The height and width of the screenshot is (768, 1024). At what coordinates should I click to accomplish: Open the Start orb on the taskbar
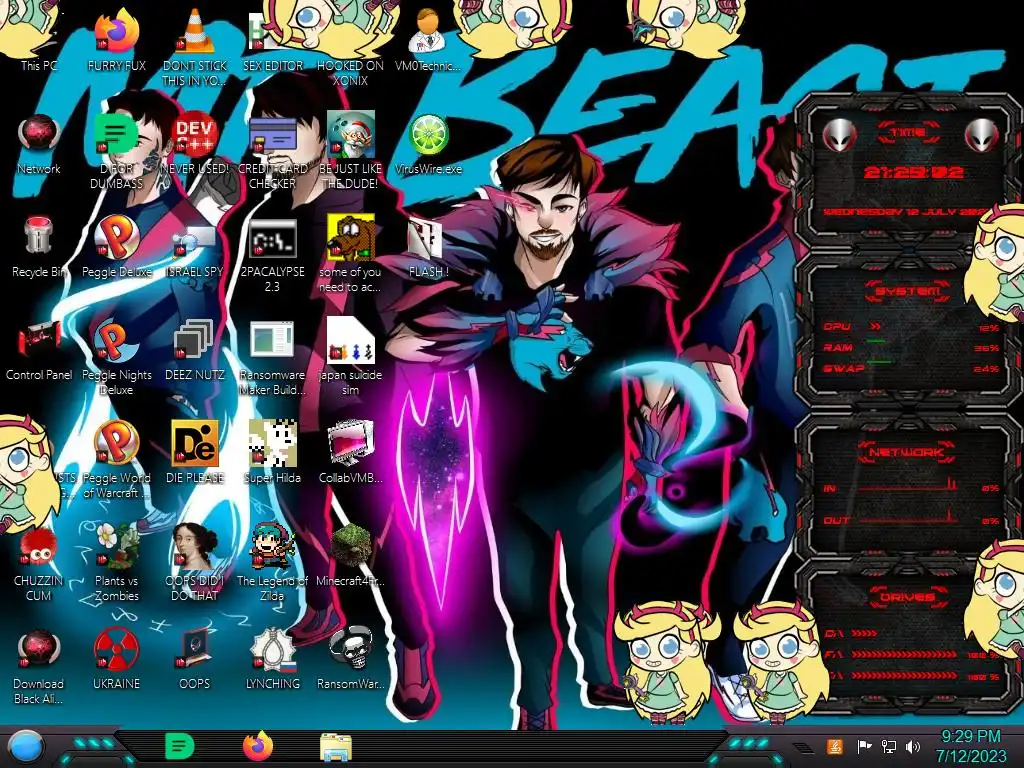27,746
